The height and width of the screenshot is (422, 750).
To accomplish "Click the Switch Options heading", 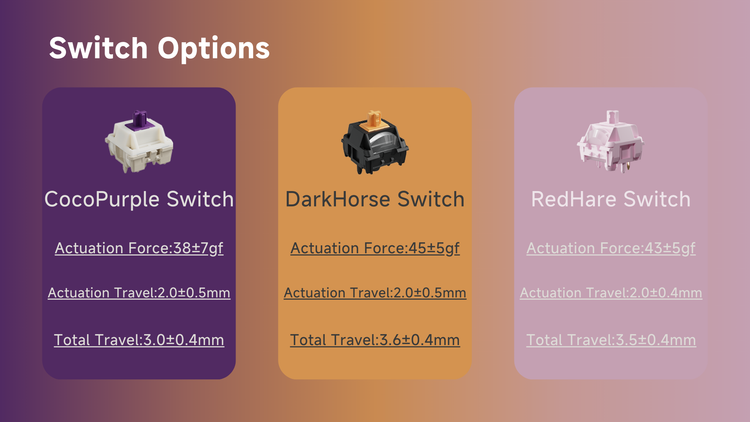I will pyautogui.click(x=159, y=48).
